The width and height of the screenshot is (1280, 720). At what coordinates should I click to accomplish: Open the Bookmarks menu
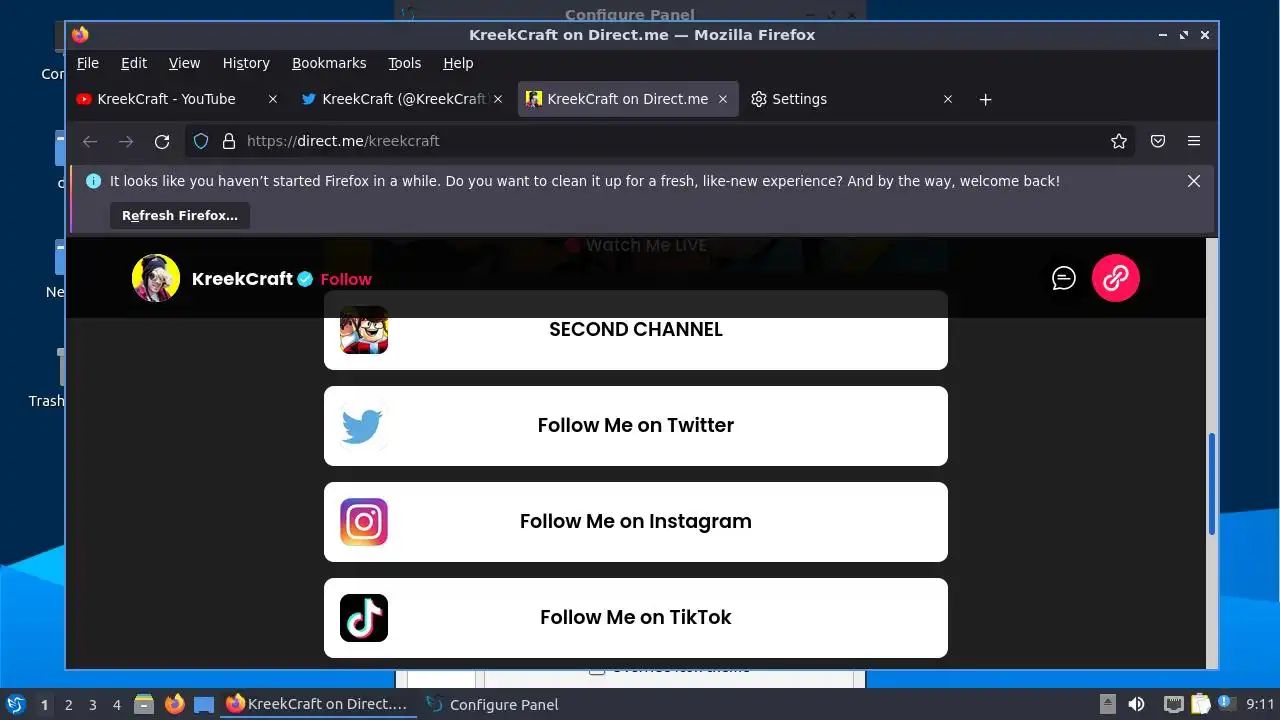coord(329,63)
